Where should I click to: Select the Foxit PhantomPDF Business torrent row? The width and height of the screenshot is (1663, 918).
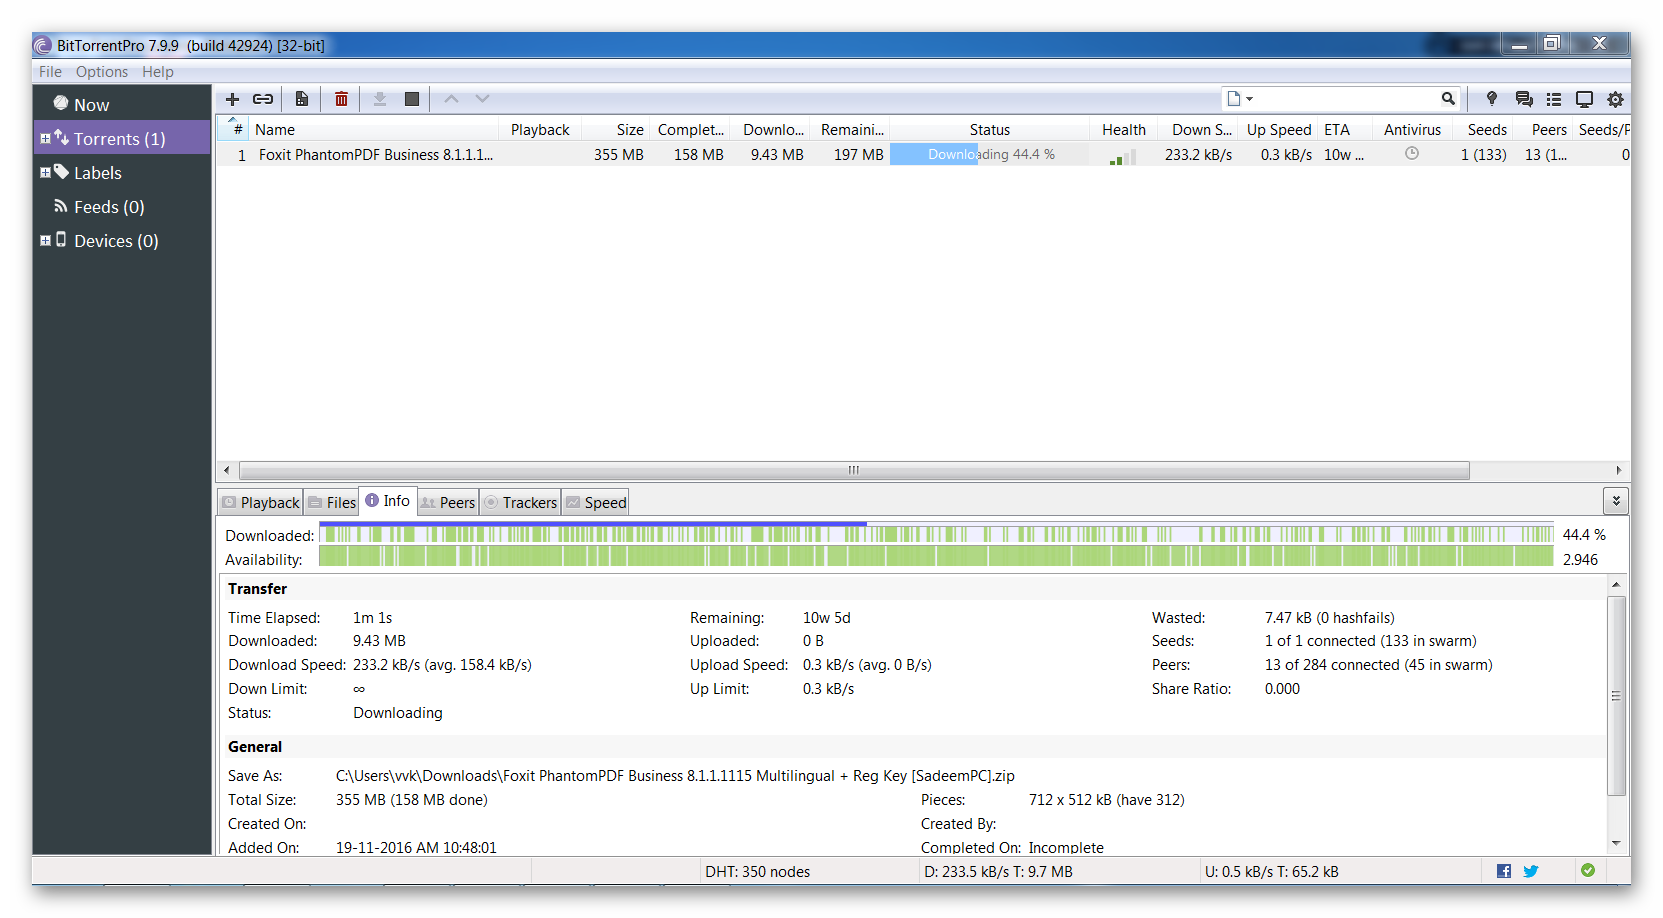pyautogui.click(x=923, y=155)
